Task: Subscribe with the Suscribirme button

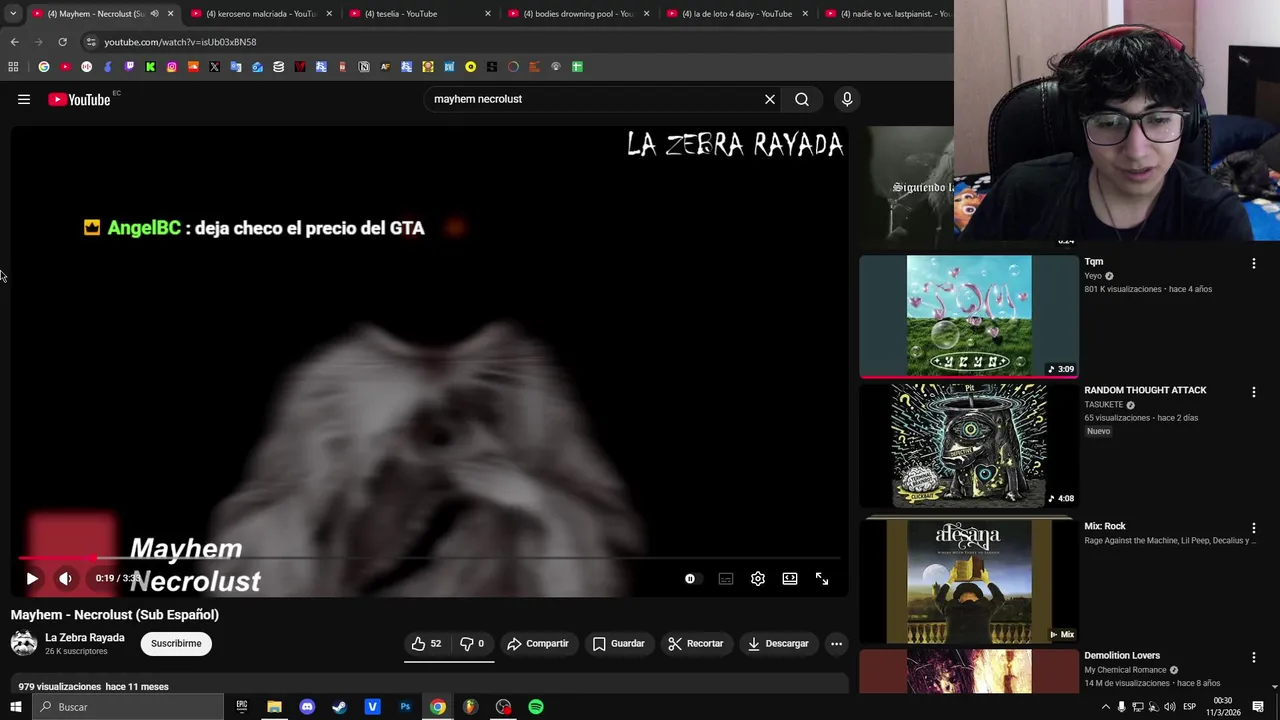Action: point(176,643)
